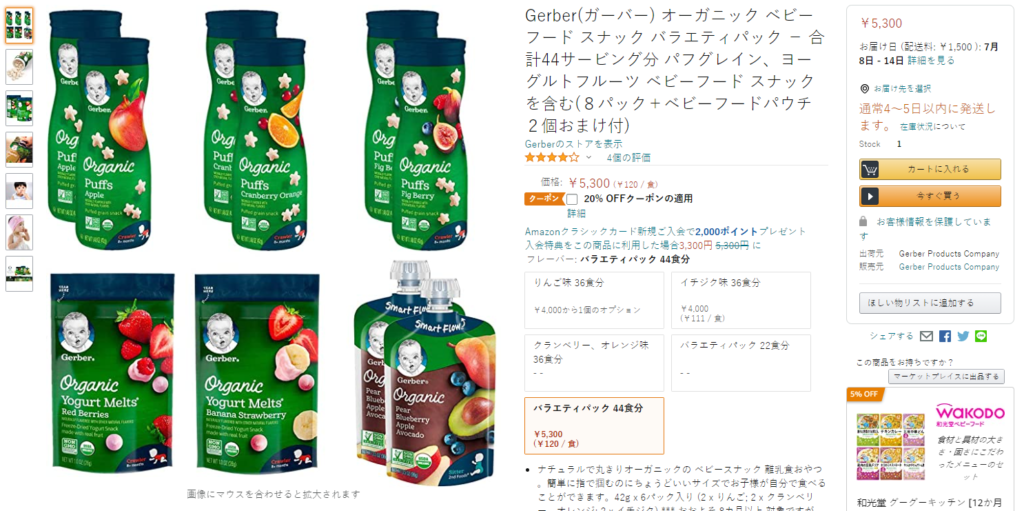Click the cart icon on カートに入れる
The image size is (1024, 511).
(869, 169)
